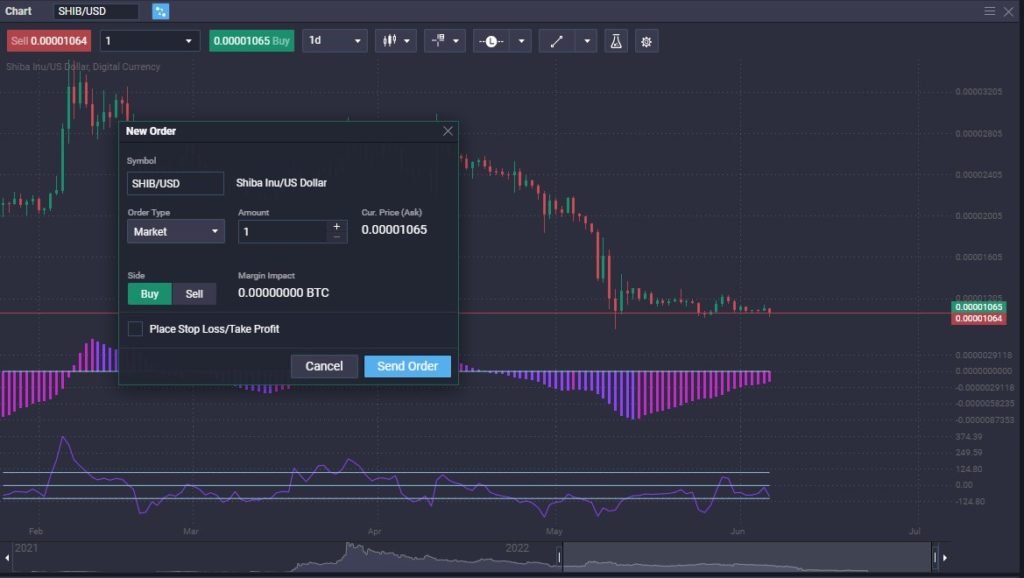Open the 1d timeframe dropdown
This screenshot has width=1024, height=578.
(x=335, y=41)
